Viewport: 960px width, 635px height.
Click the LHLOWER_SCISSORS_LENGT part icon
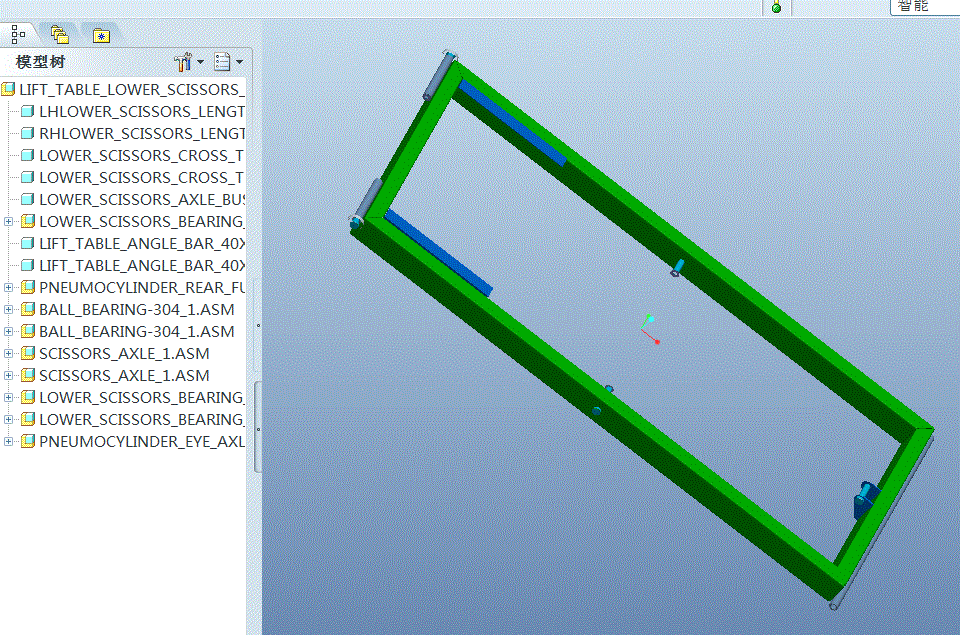[28, 111]
